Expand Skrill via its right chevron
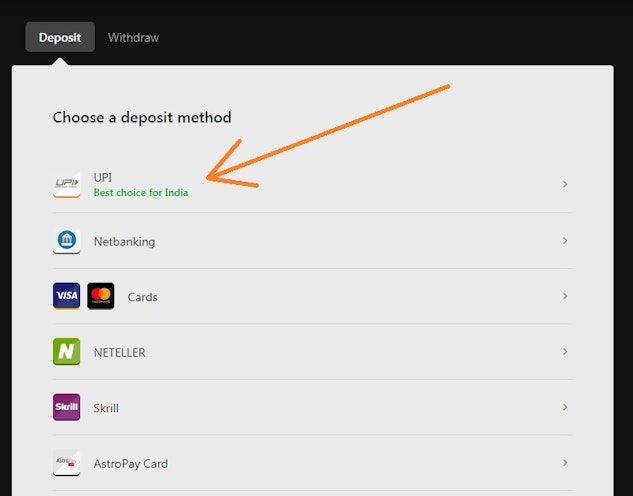 click(565, 408)
